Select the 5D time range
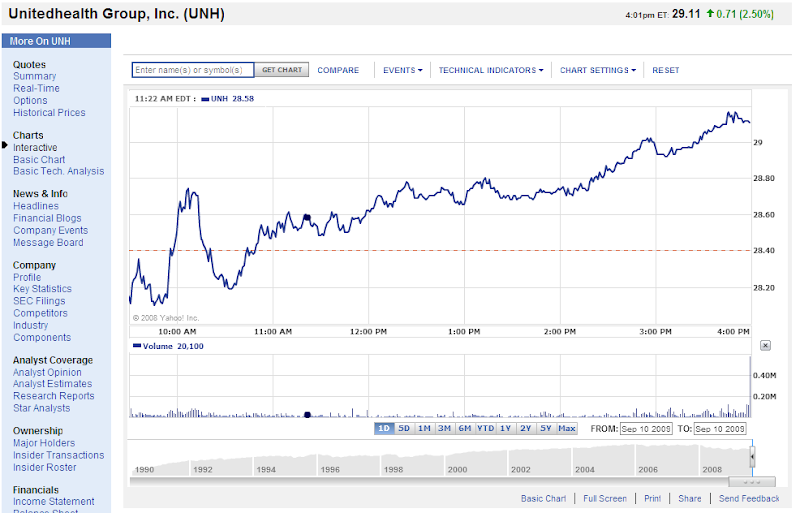 coord(404,428)
